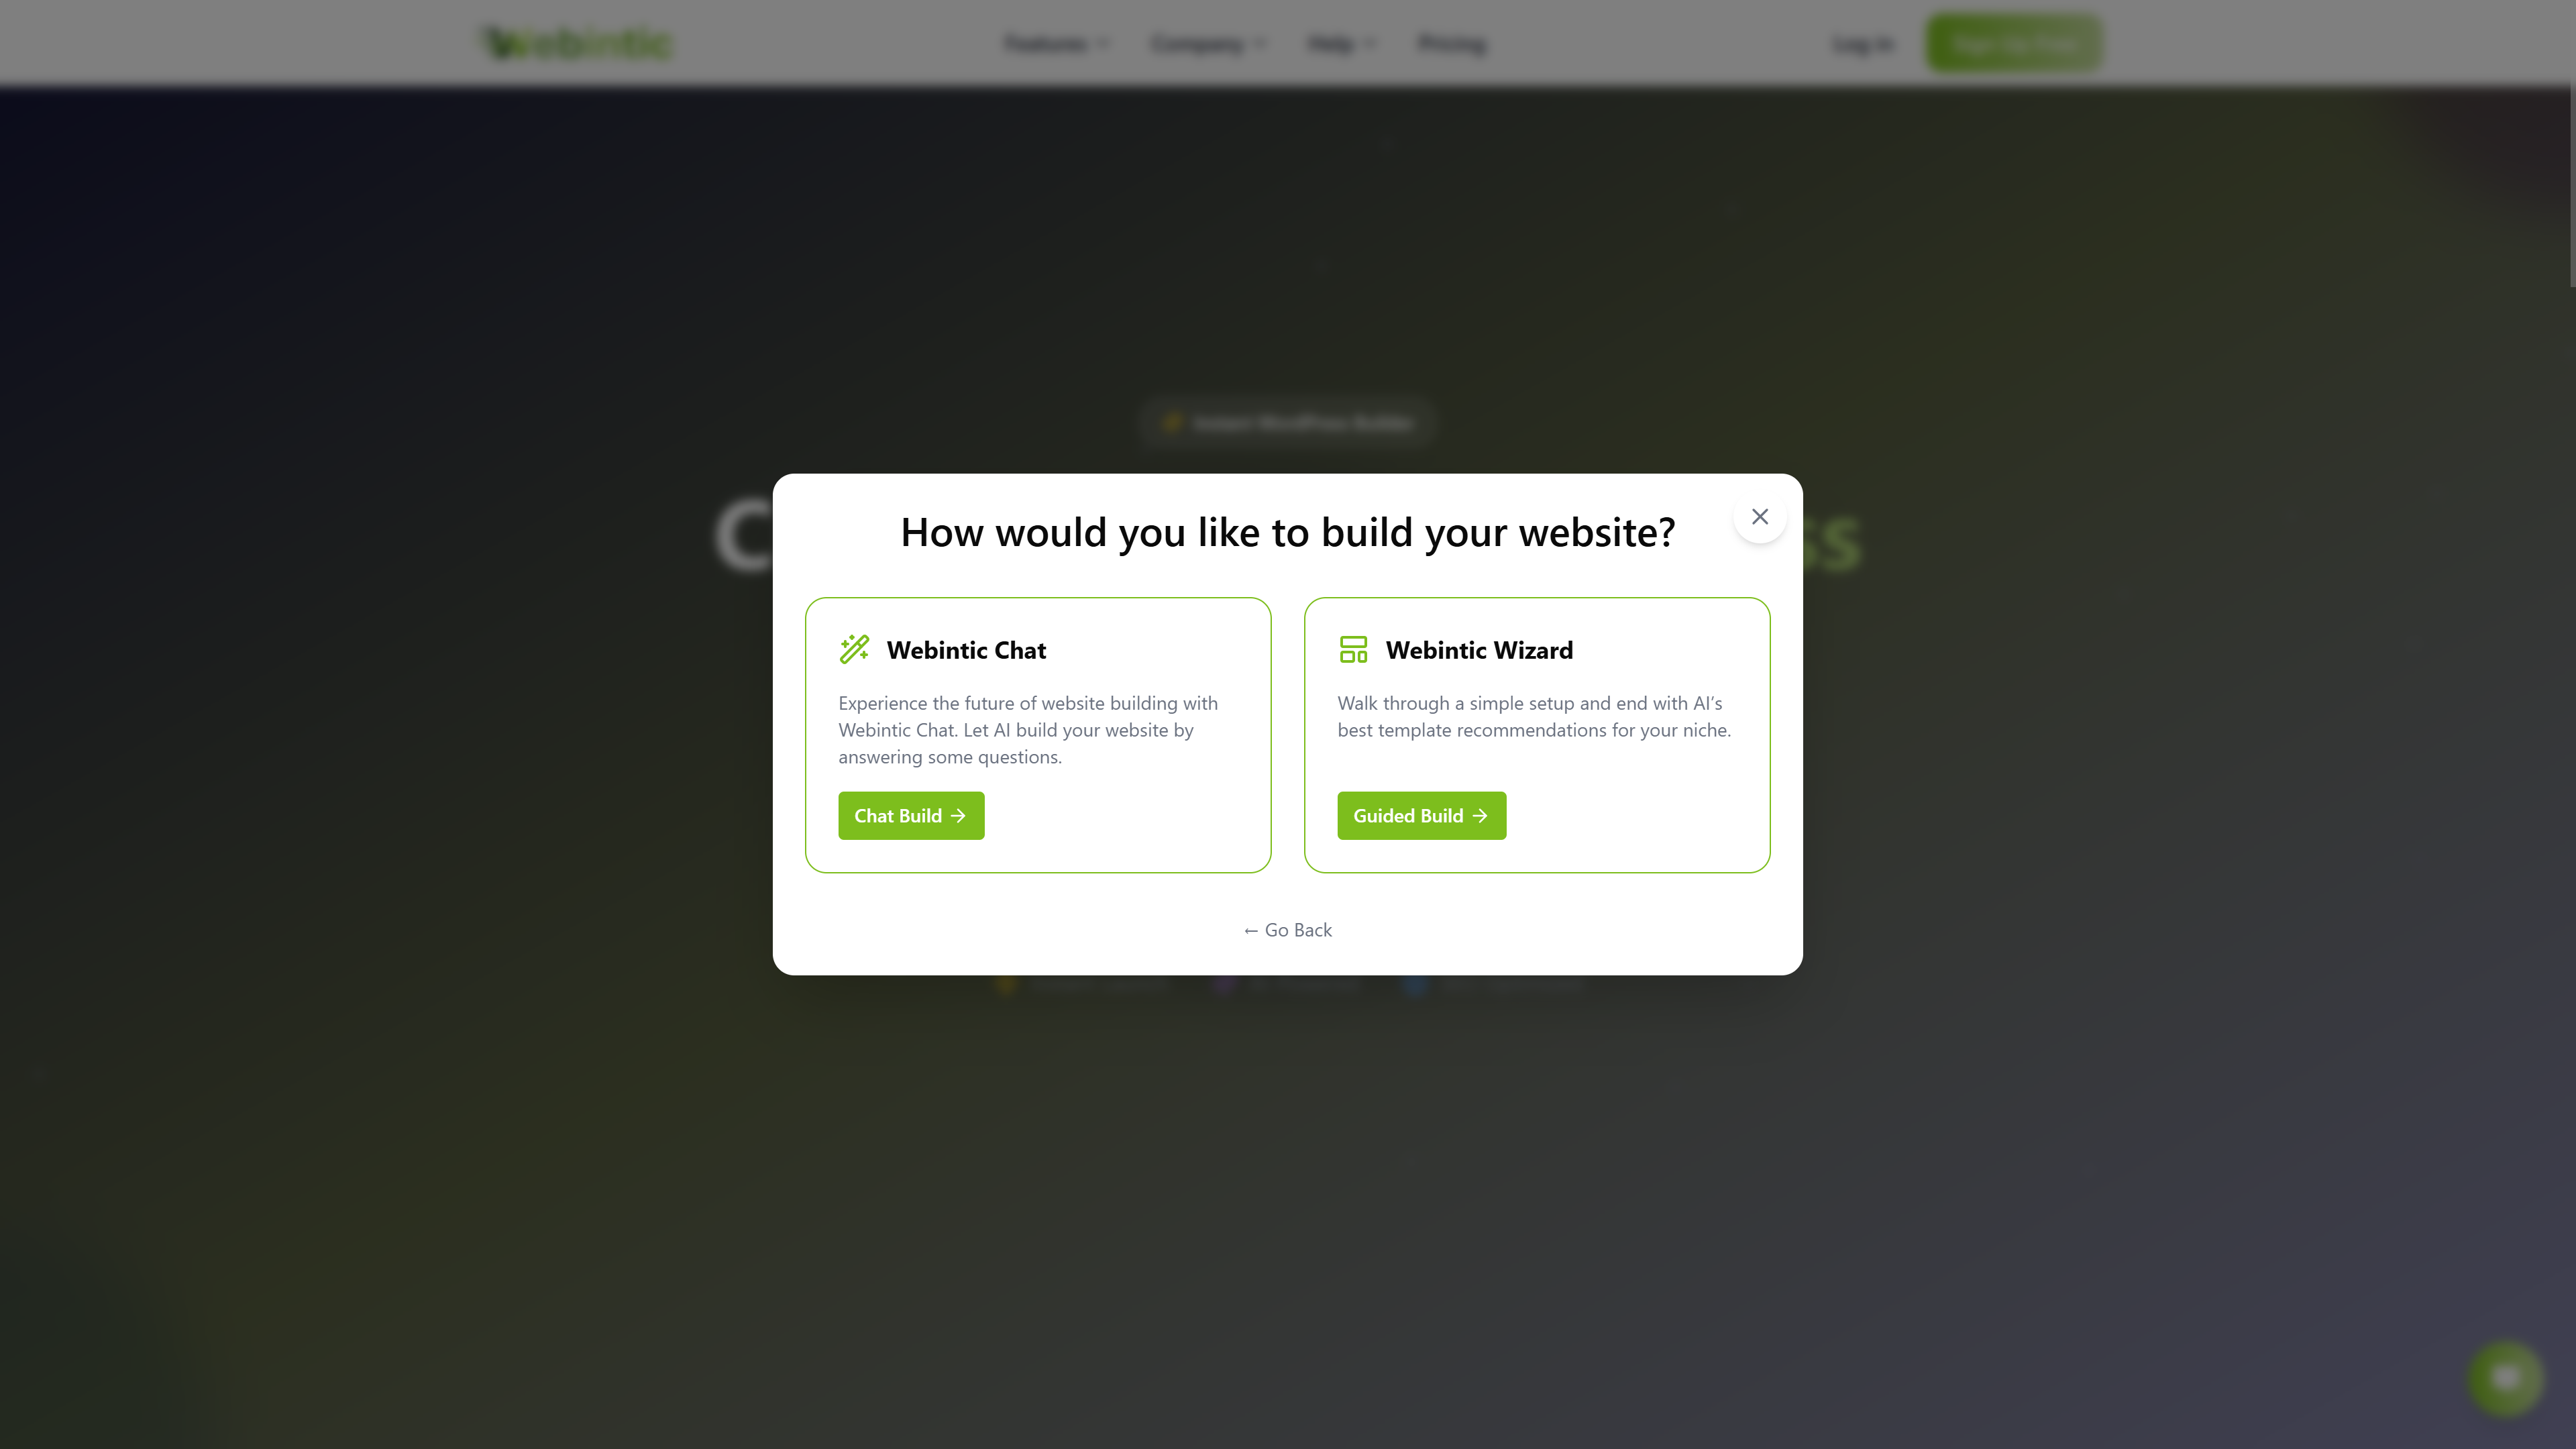This screenshot has width=2576, height=1449.
Task: Start the Chat Build option
Action: click(911, 816)
